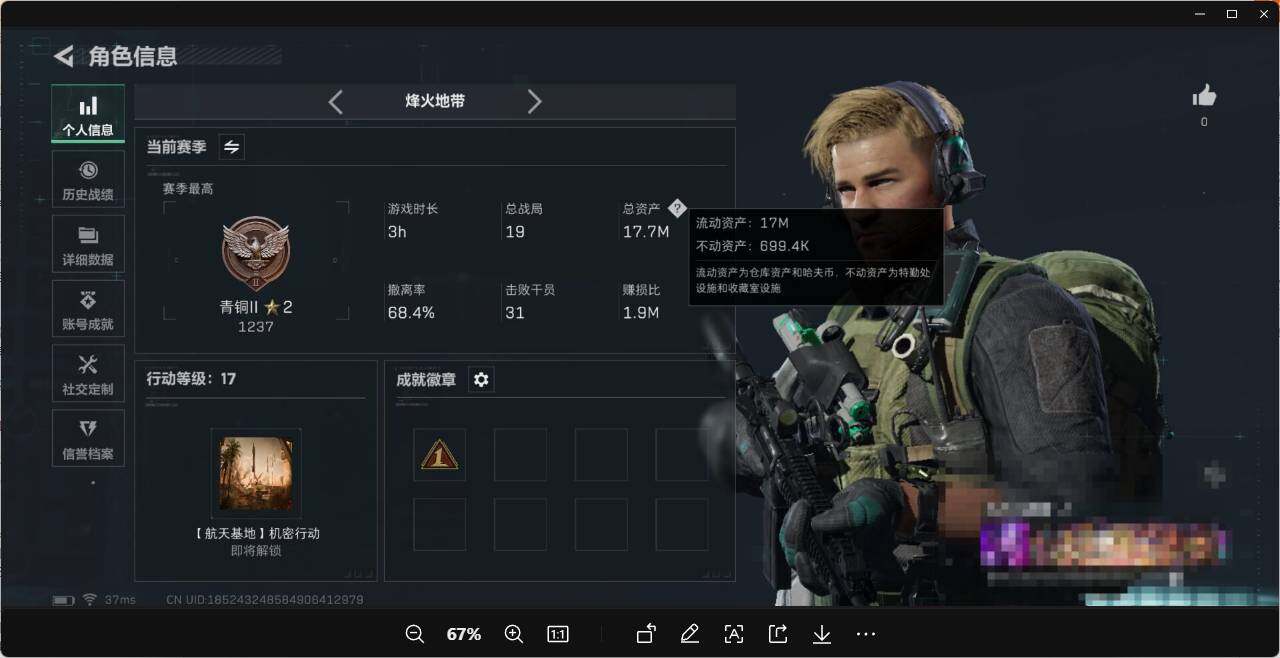Screen dimensions: 1280x658
Task: Open 详细数据 statistics panel
Action: tap(88, 244)
